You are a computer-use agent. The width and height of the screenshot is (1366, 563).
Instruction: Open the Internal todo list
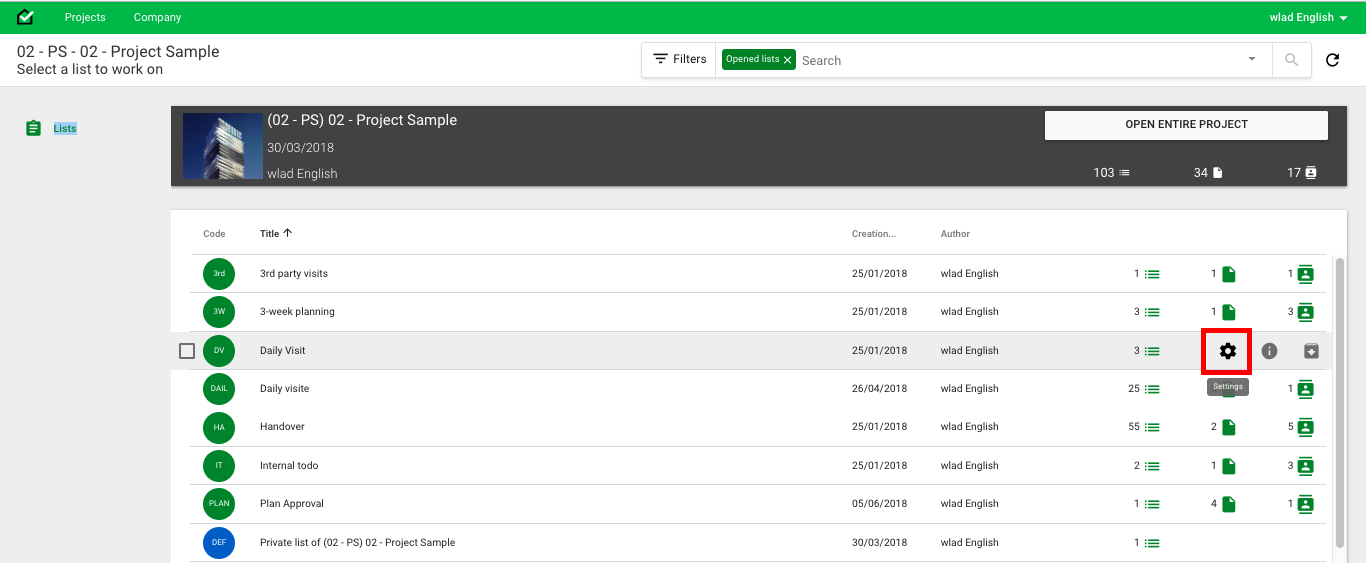pos(289,466)
